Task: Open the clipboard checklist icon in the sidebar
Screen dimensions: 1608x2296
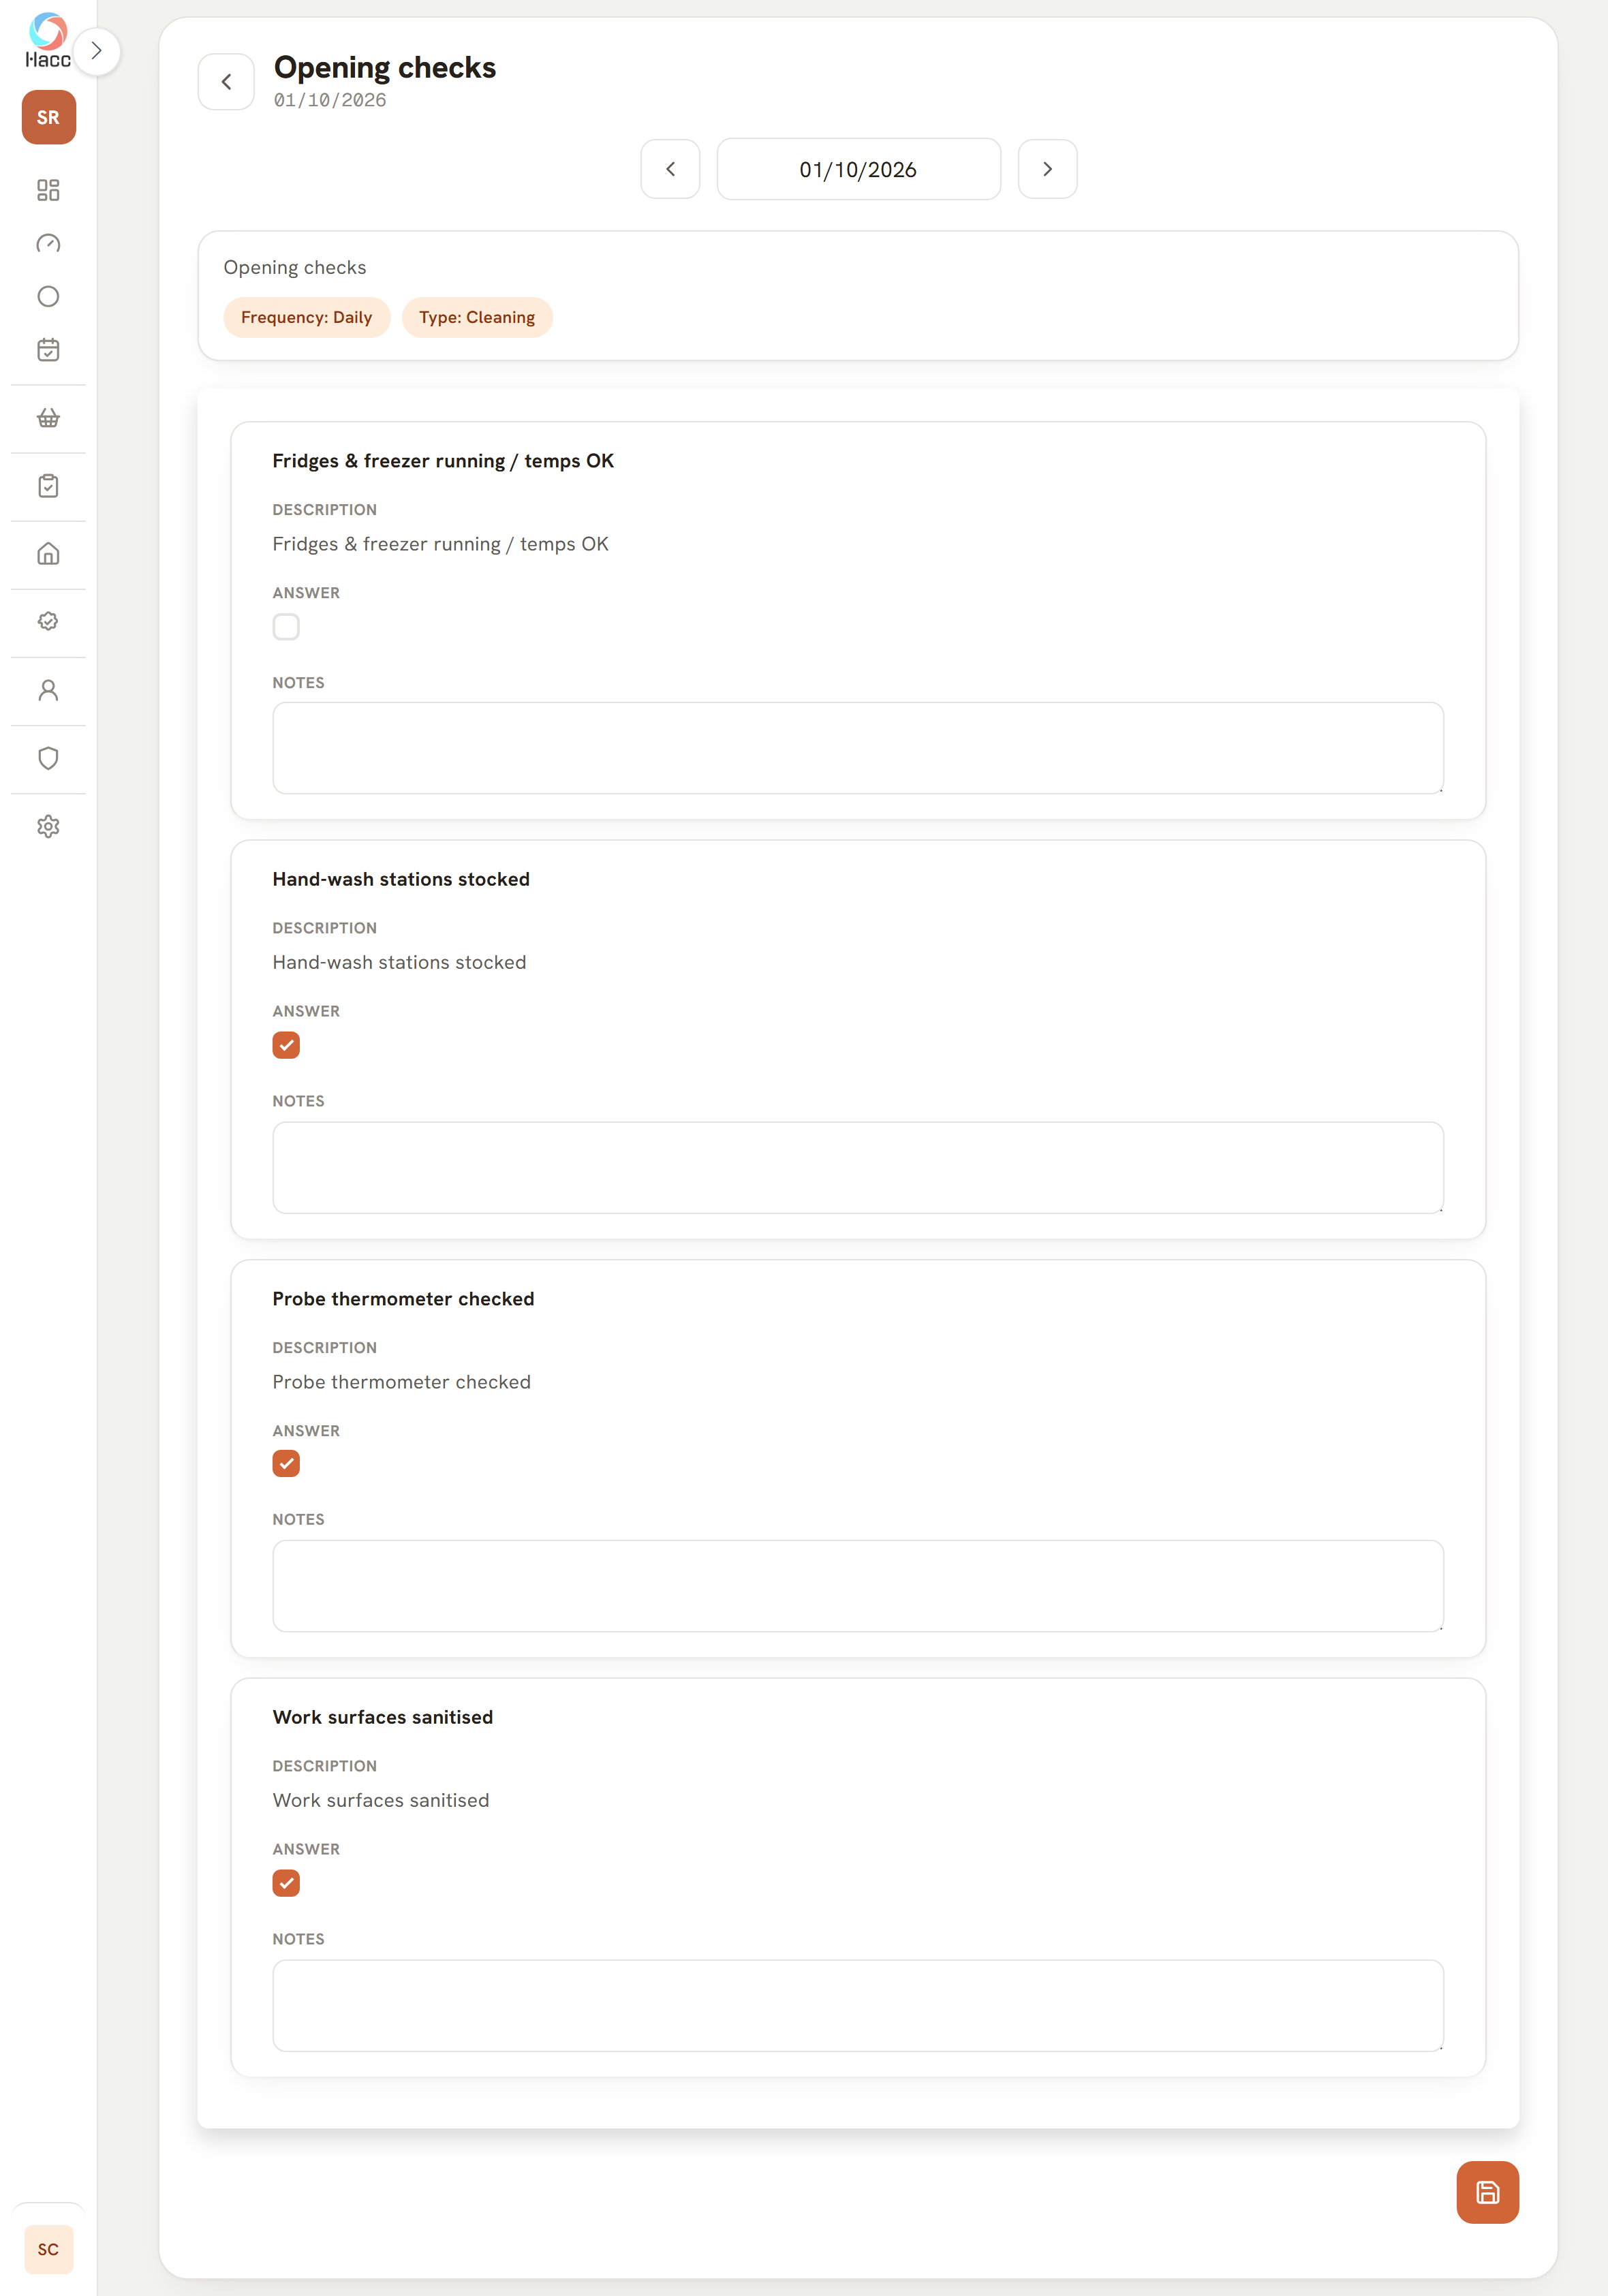Action: coord(48,486)
